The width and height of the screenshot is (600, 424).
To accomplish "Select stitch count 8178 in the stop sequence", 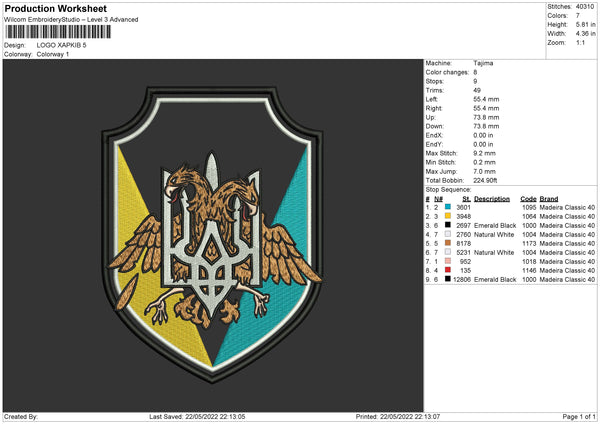I will point(463,243).
